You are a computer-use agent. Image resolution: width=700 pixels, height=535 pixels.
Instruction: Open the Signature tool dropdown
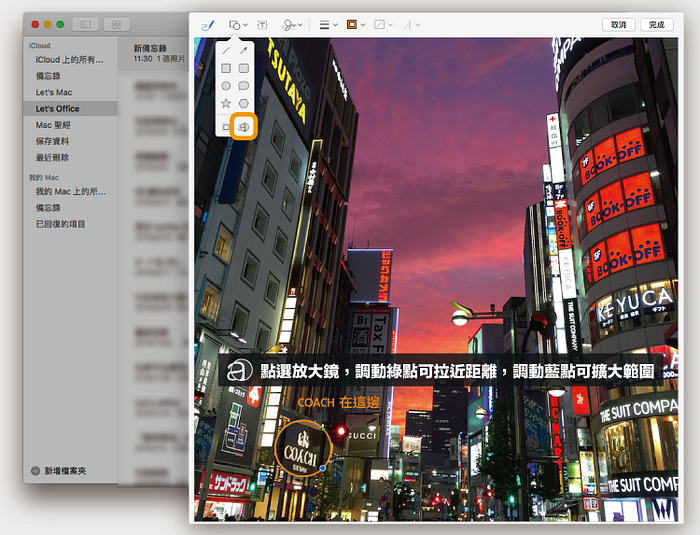click(292, 25)
